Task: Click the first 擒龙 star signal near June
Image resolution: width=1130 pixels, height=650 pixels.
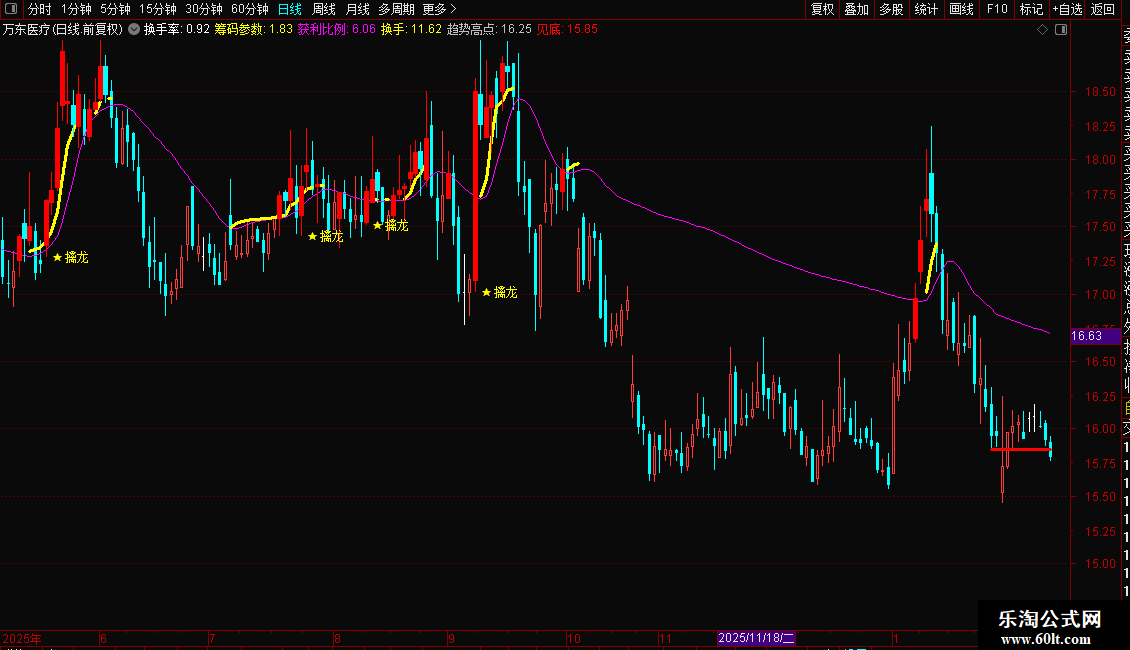Action: pyautogui.click(x=71, y=257)
